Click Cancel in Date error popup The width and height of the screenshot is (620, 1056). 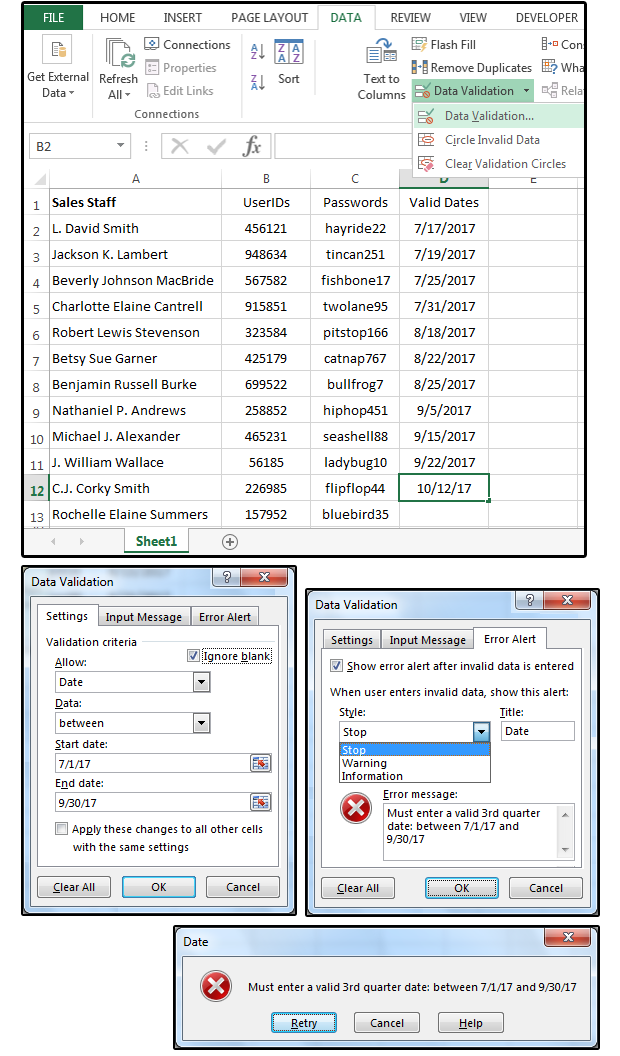tap(387, 1022)
